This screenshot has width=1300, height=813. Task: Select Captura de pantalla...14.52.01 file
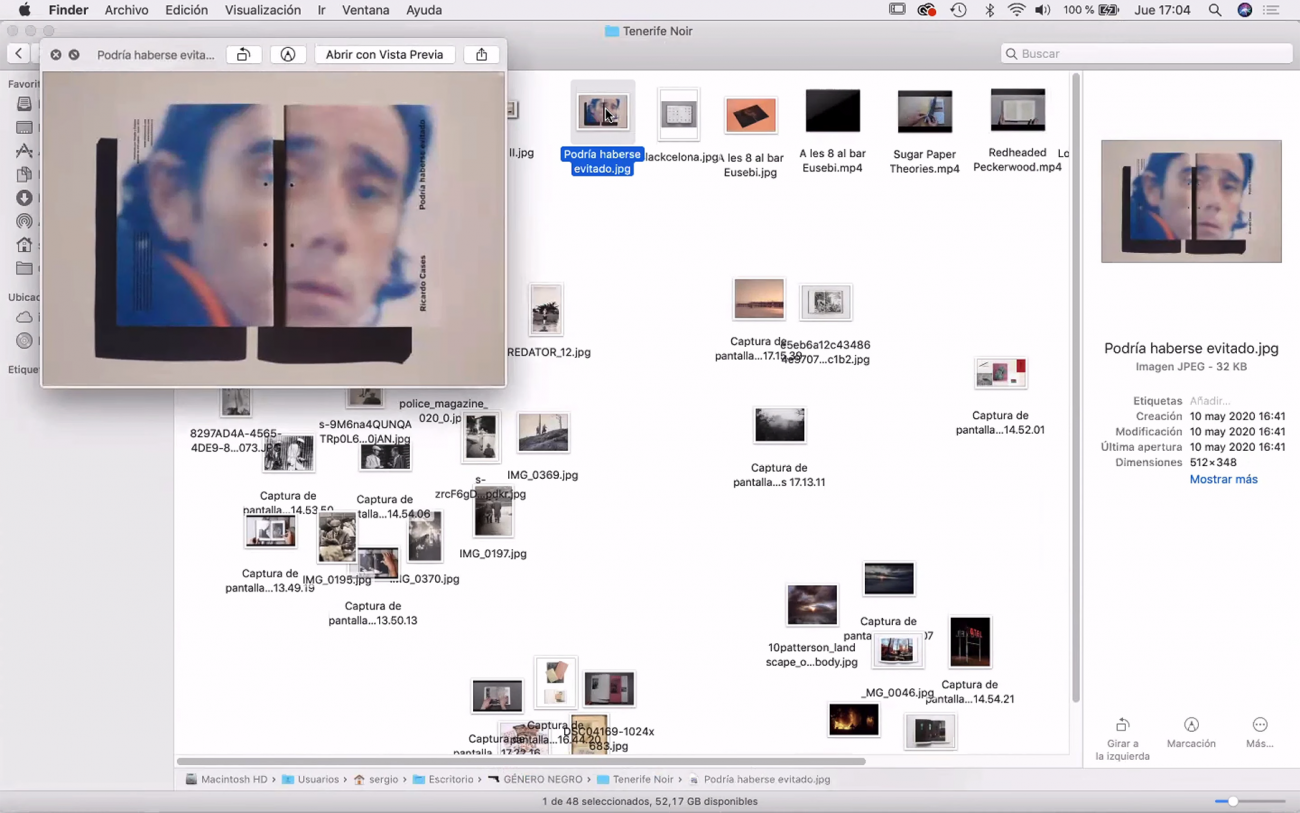(x=1000, y=373)
